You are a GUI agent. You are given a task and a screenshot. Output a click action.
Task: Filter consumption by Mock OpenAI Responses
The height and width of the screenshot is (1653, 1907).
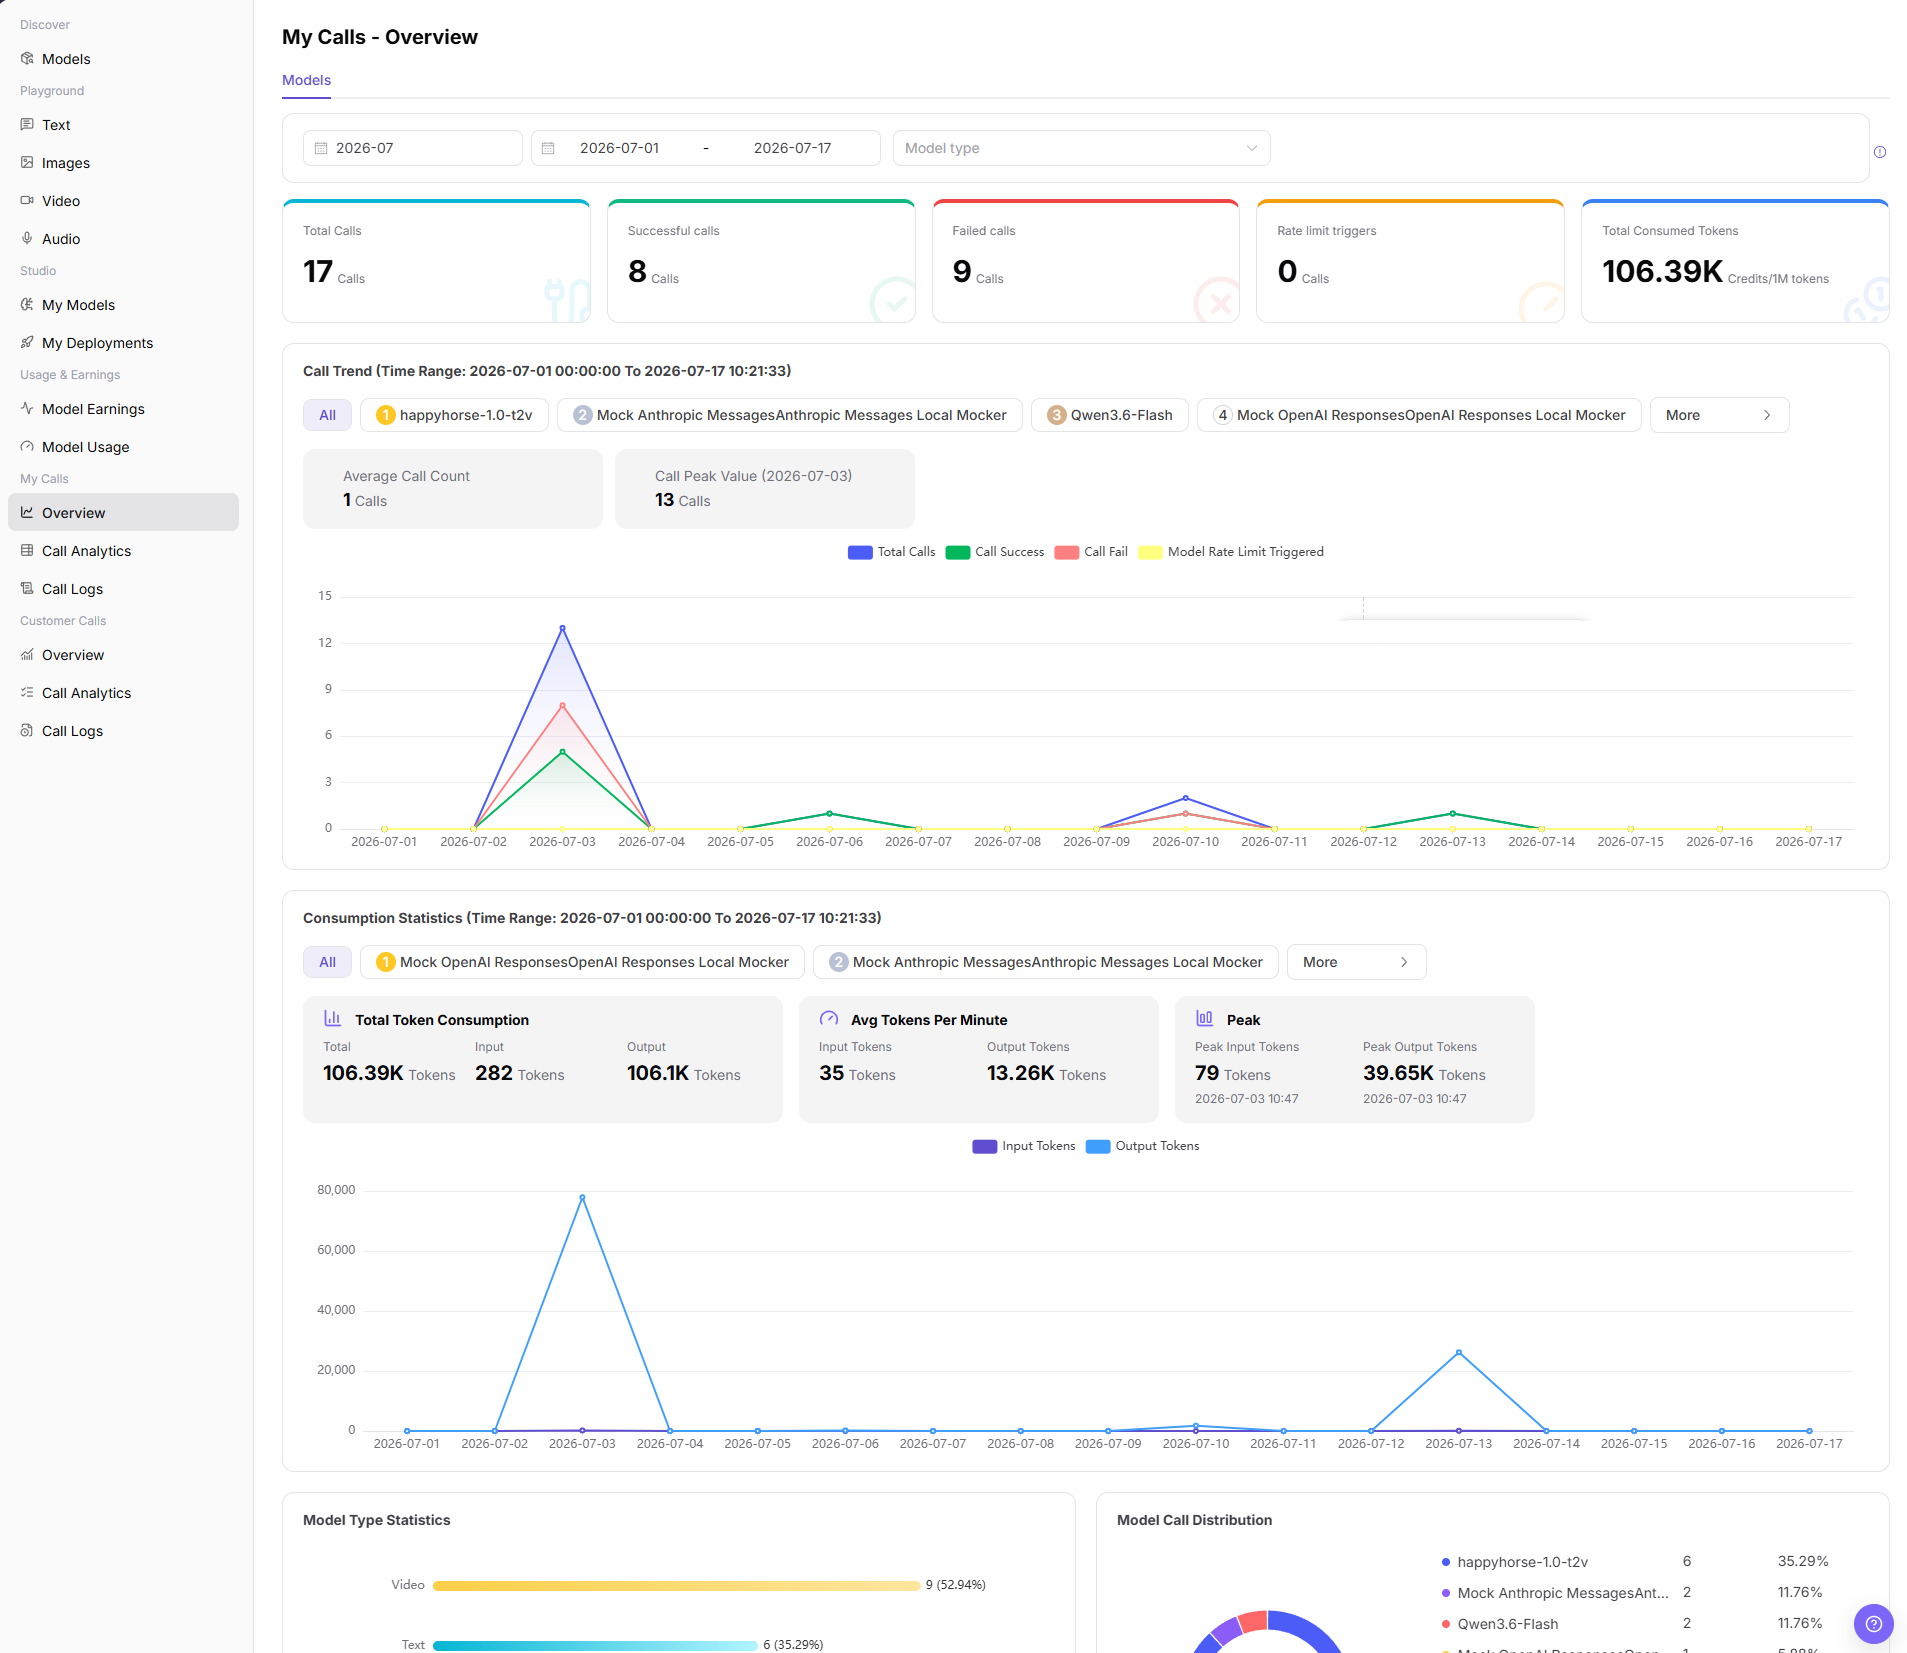(x=582, y=962)
